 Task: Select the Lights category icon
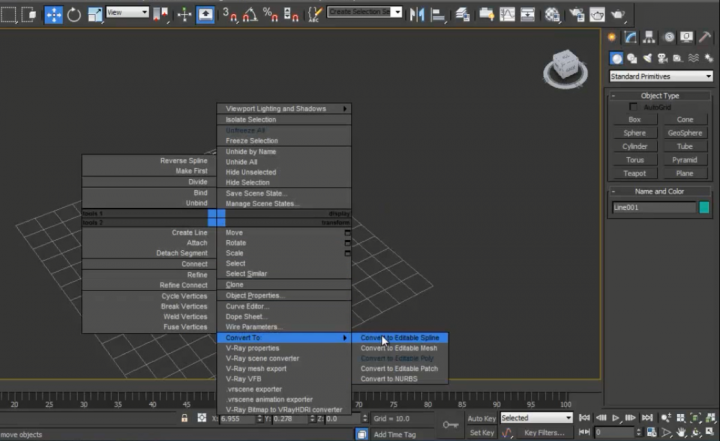[x=646, y=58]
